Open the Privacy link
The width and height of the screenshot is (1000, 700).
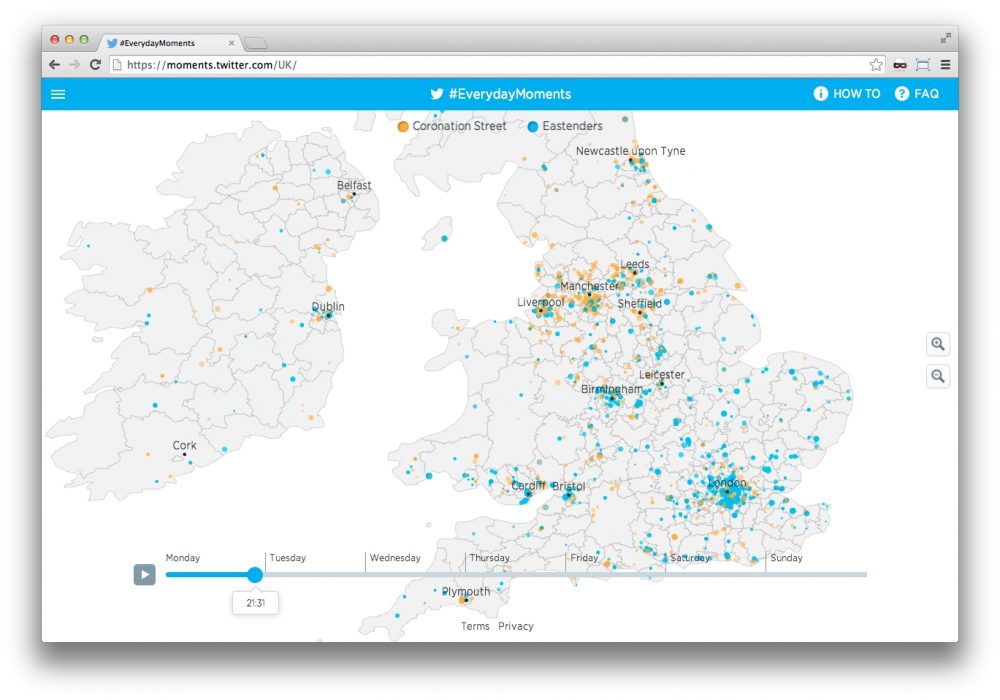(516, 626)
